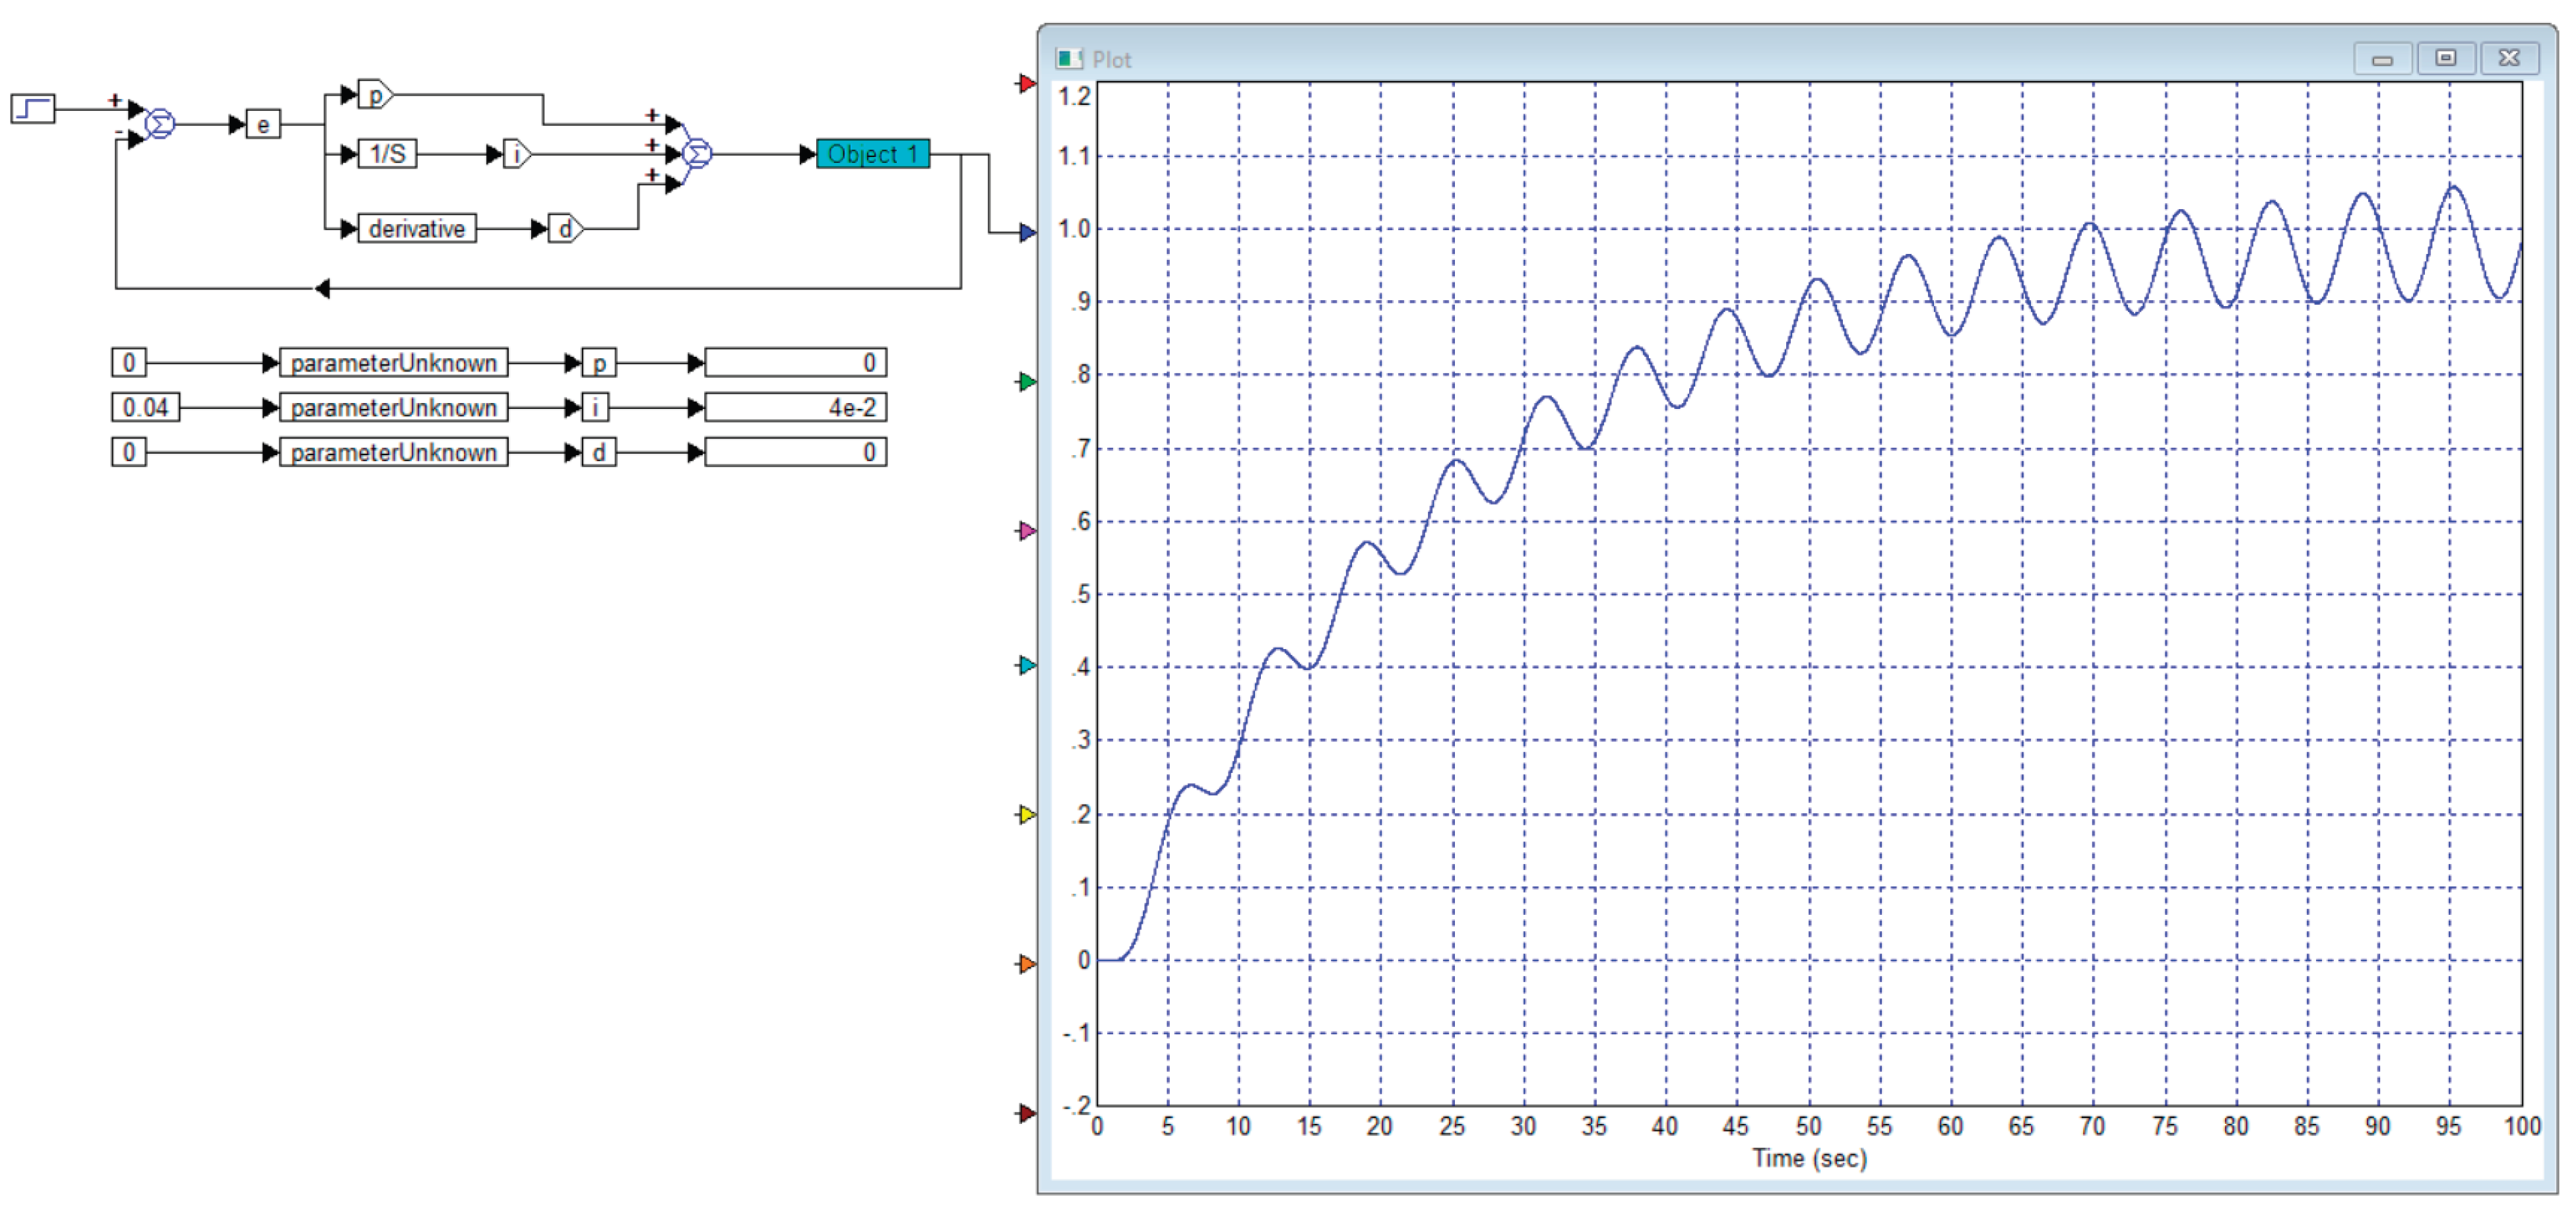Click the error summing junction block
This screenshot has height=1209, width=2576.
tap(159, 124)
